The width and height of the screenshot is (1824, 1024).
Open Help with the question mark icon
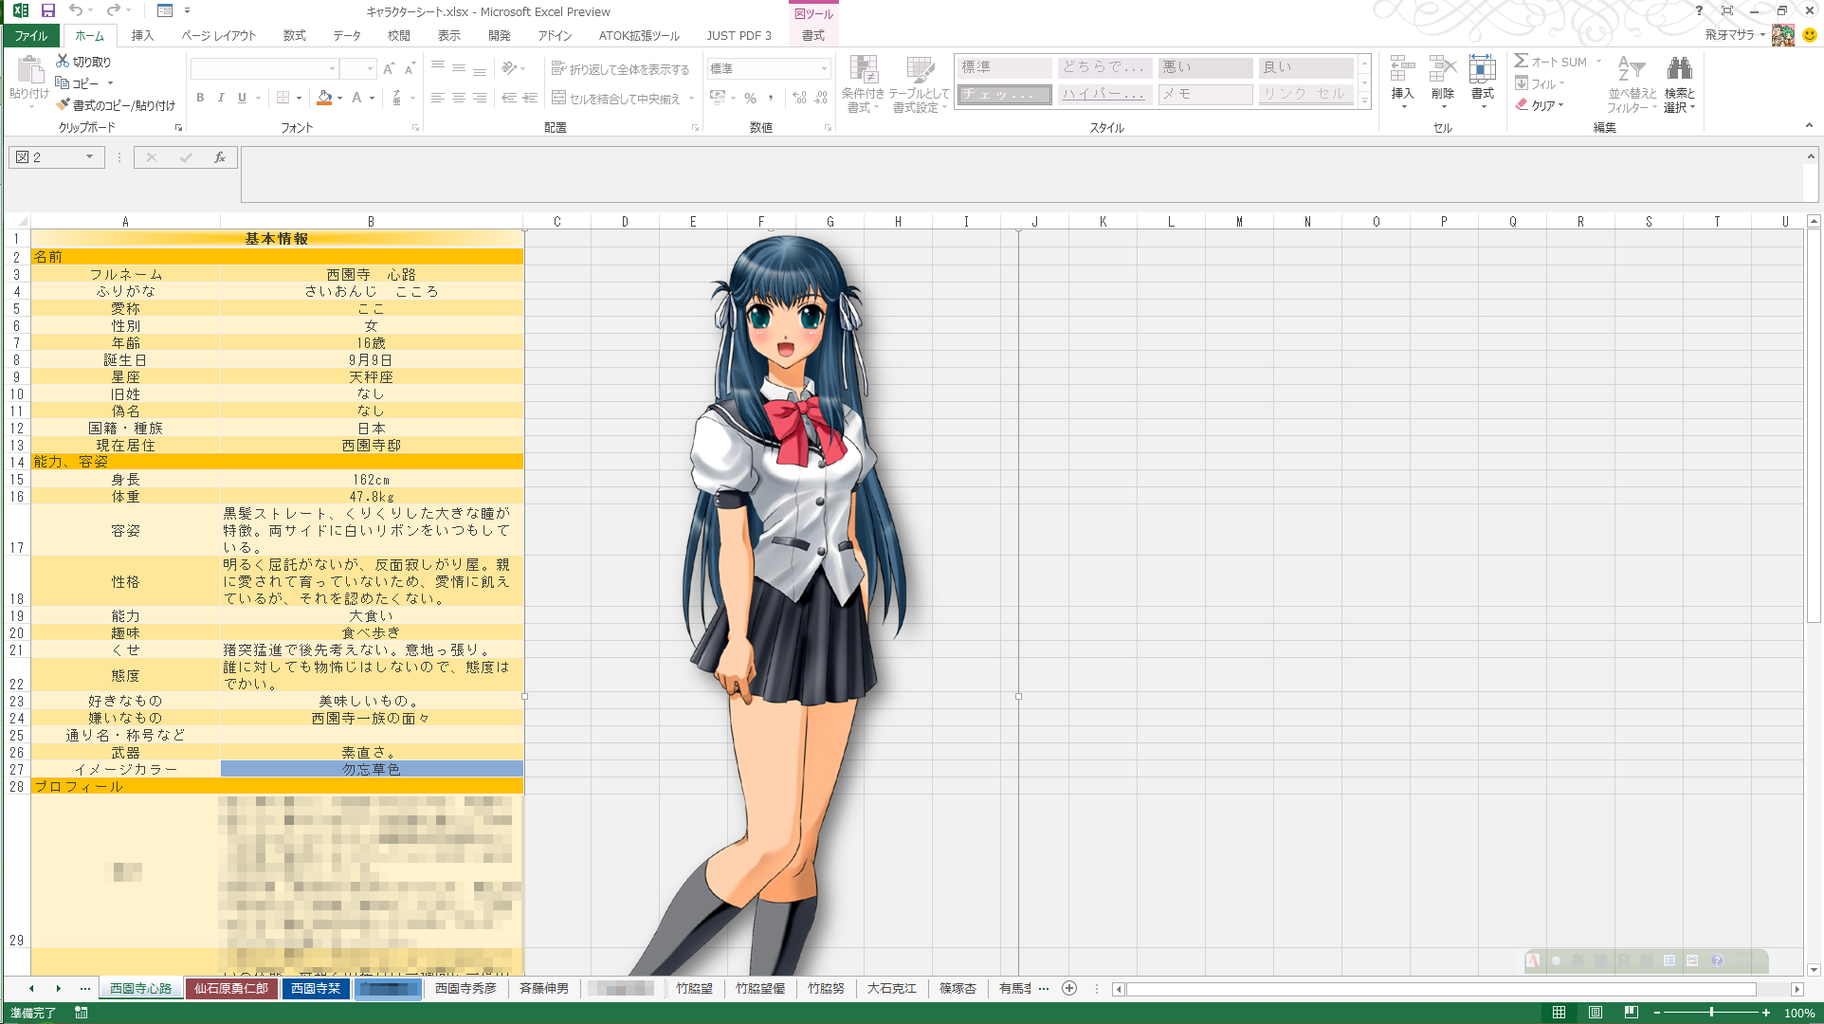(1699, 11)
